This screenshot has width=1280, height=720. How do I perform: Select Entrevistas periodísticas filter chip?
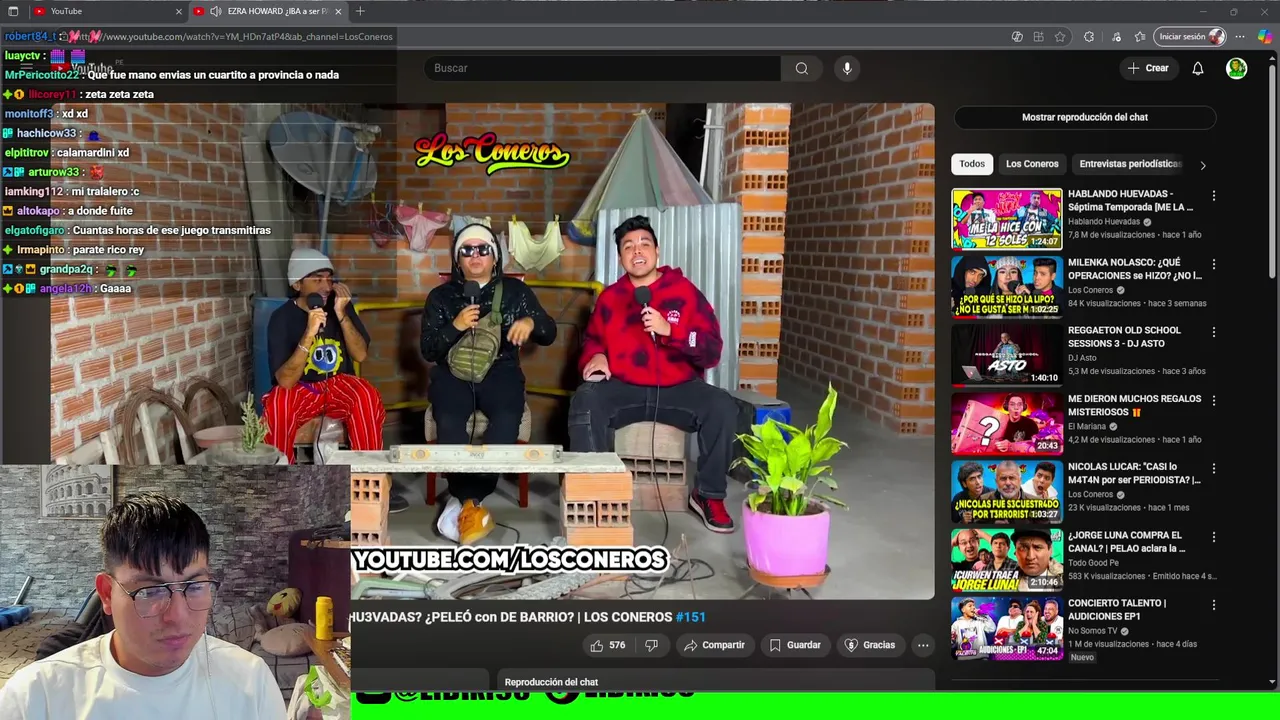(x=1130, y=164)
